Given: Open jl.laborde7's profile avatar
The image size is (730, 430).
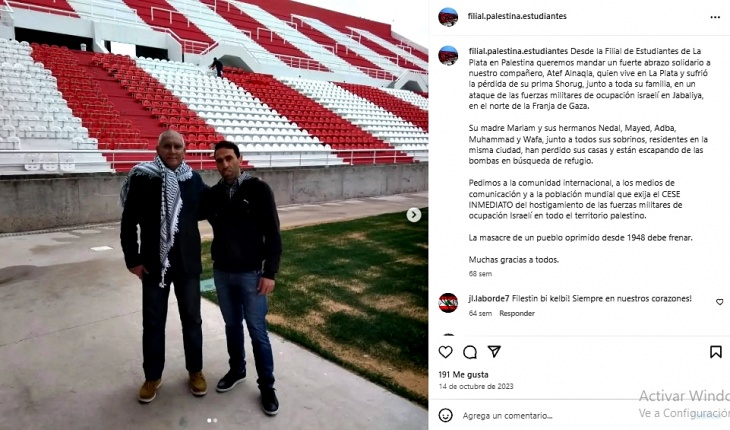Looking at the screenshot, I should click(x=448, y=303).
